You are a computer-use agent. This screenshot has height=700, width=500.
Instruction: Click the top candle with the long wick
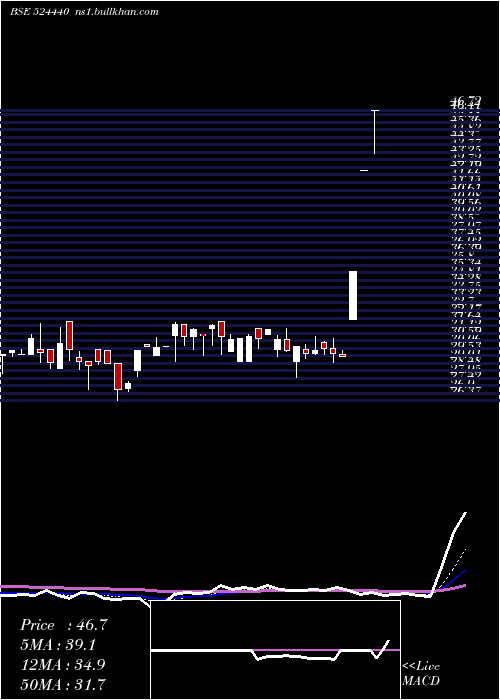pos(375,132)
